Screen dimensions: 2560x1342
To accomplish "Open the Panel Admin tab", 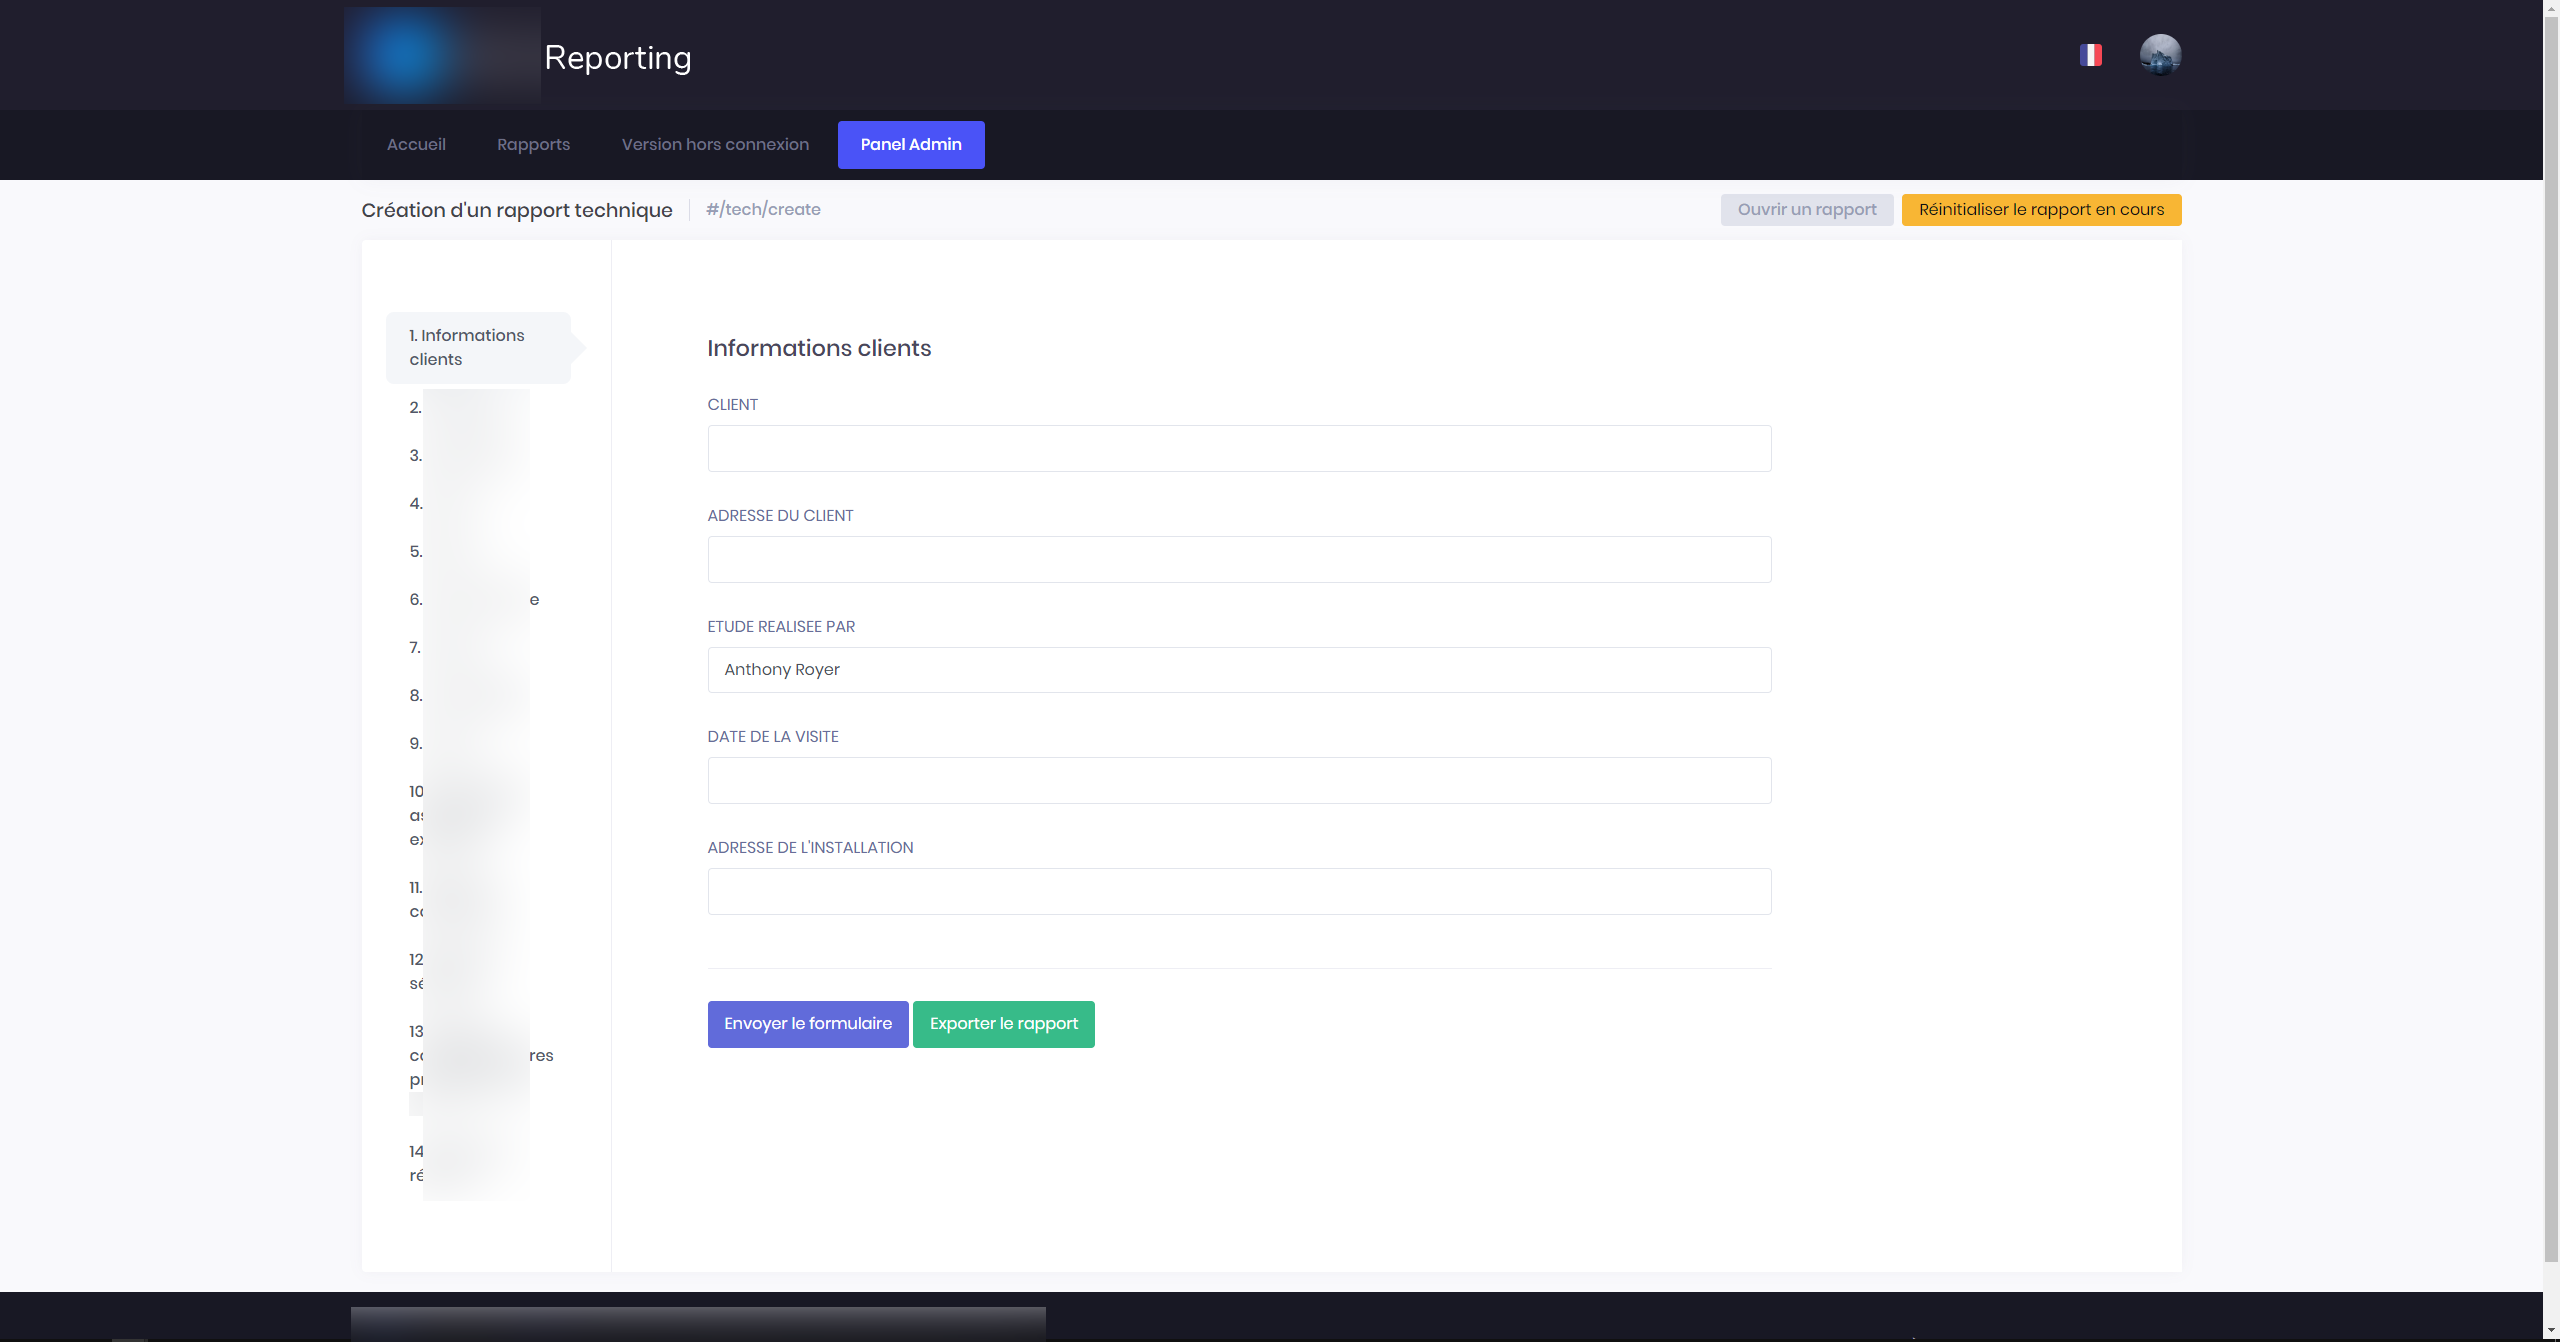I will point(910,145).
